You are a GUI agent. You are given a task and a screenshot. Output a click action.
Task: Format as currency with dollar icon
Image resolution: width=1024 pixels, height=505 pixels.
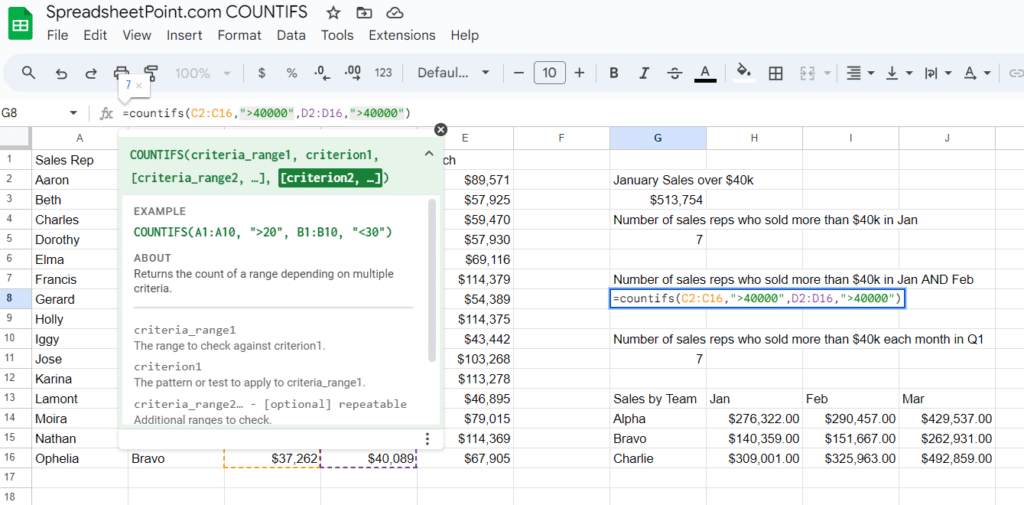(261, 73)
